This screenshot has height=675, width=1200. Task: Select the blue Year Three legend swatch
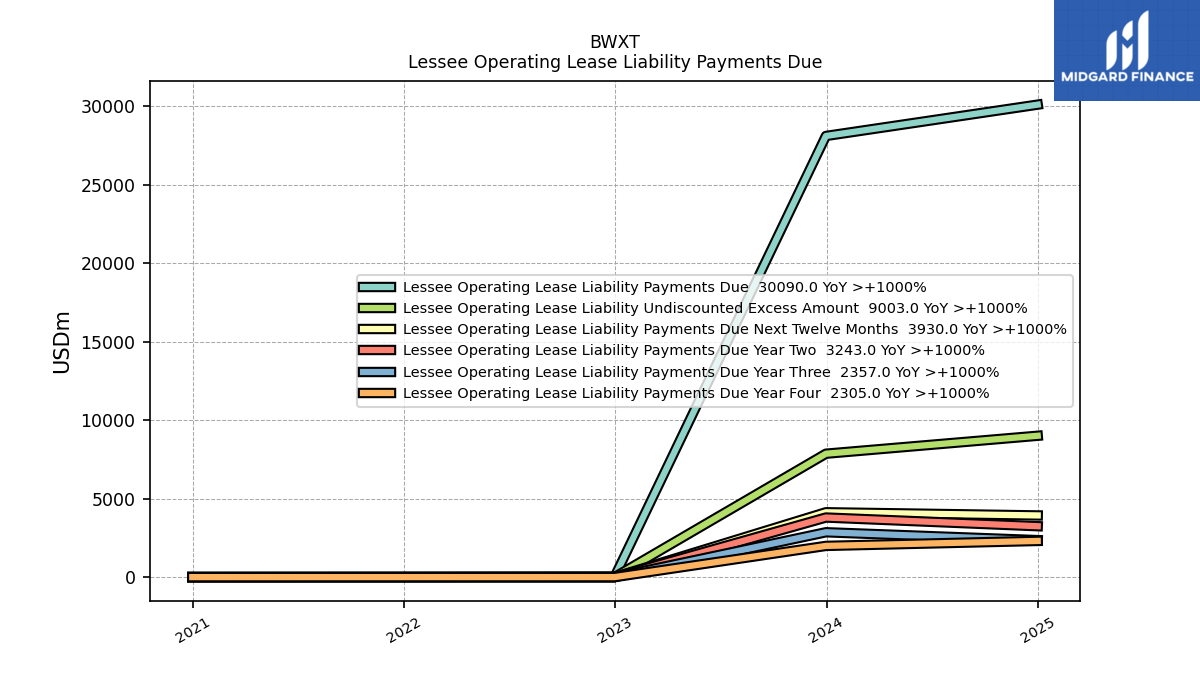377,372
